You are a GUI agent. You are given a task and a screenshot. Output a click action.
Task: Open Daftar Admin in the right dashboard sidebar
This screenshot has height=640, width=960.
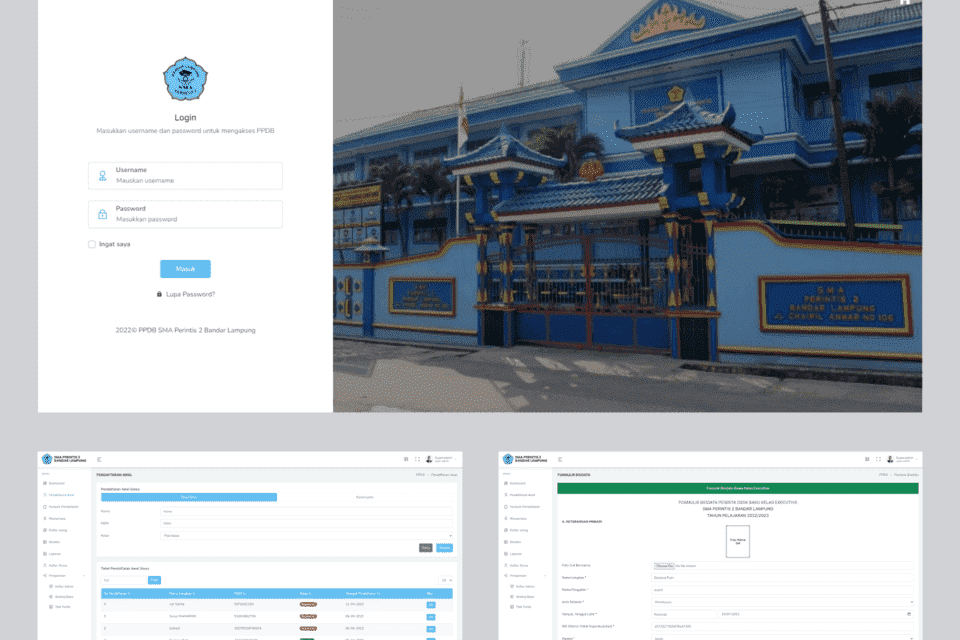524,587
